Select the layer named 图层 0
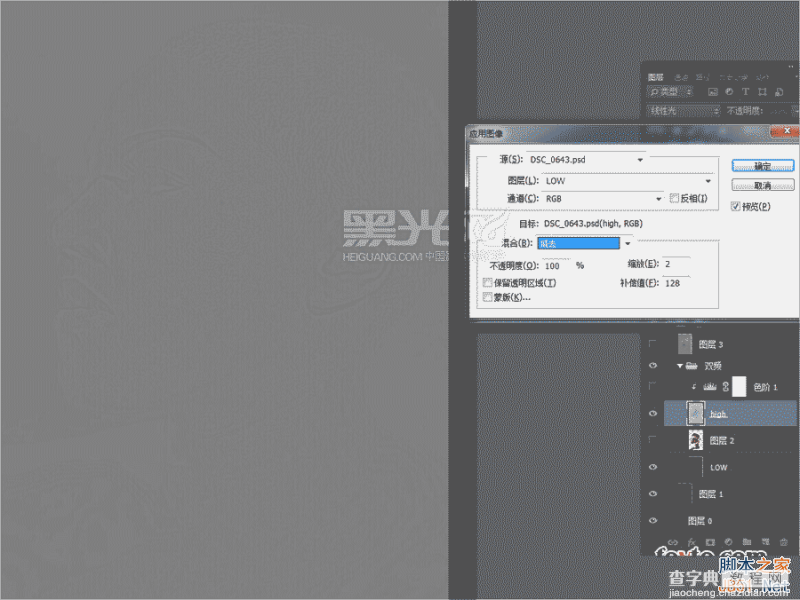 [699, 521]
